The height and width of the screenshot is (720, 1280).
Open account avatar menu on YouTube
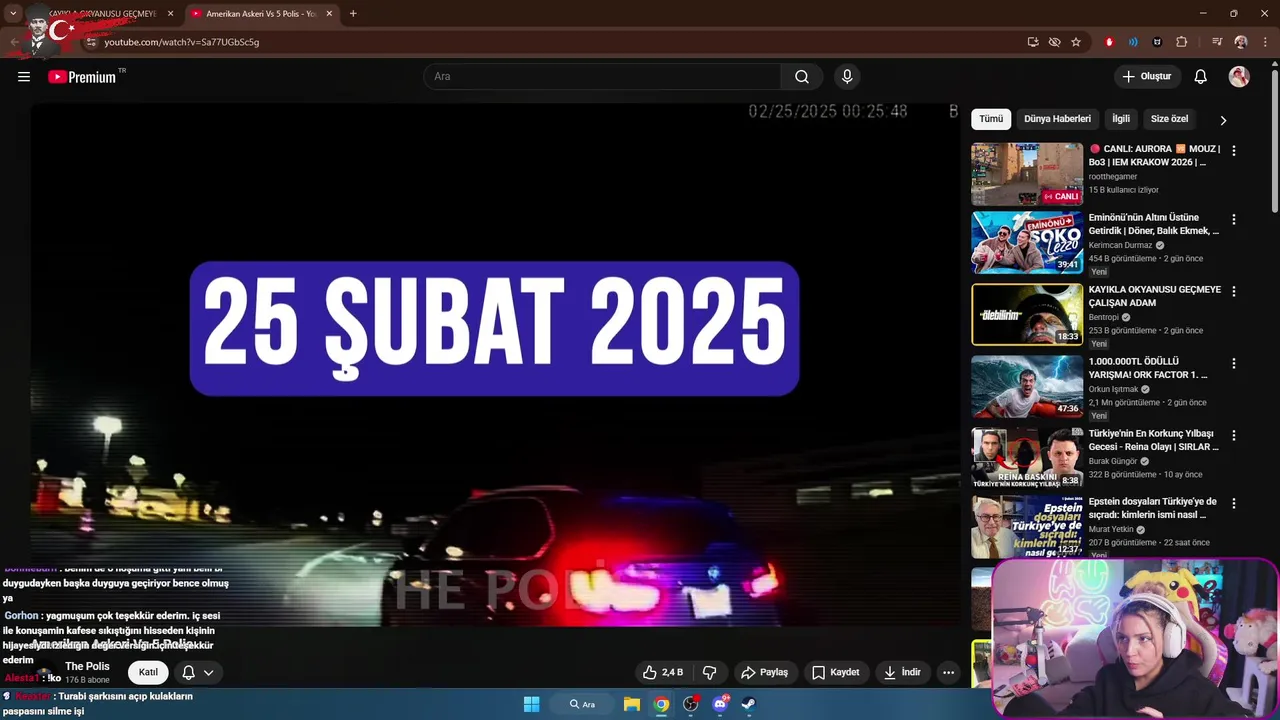[x=1239, y=77]
